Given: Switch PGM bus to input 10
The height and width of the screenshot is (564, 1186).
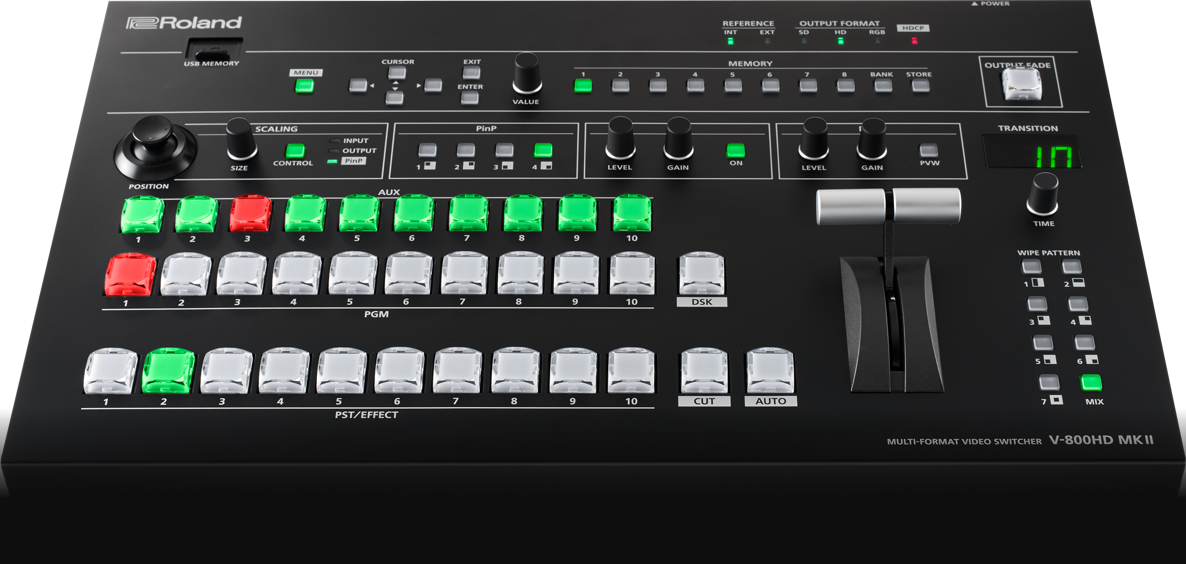Looking at the screenshot, I should coord(632,273).
